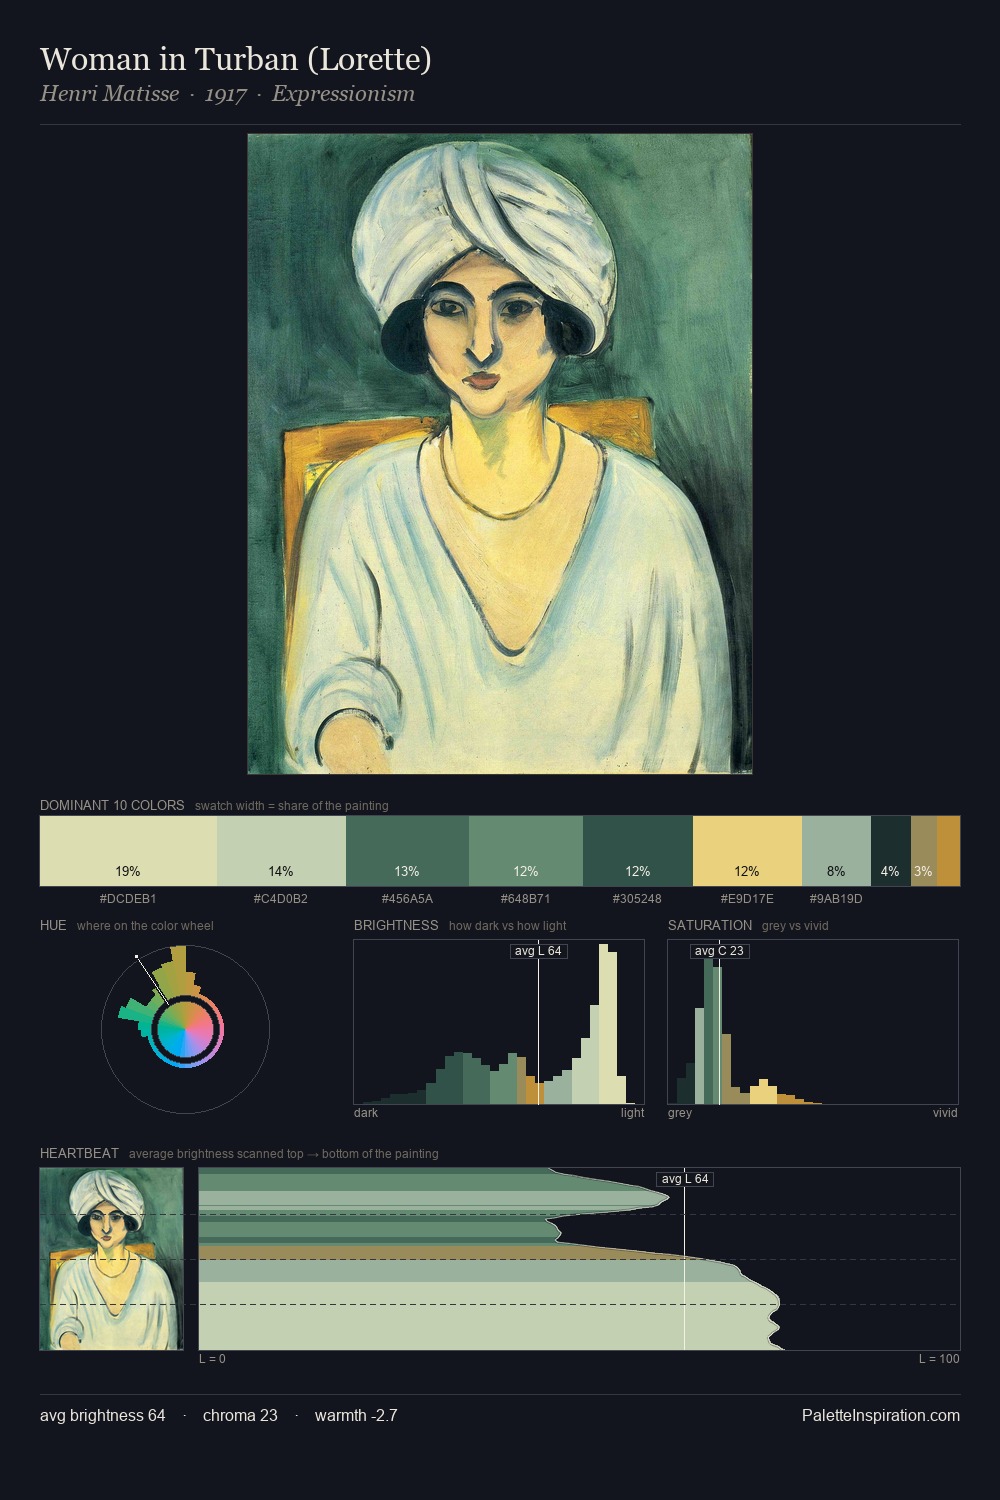Select the #C4D0B2 14% swatch

pos(281,851)
